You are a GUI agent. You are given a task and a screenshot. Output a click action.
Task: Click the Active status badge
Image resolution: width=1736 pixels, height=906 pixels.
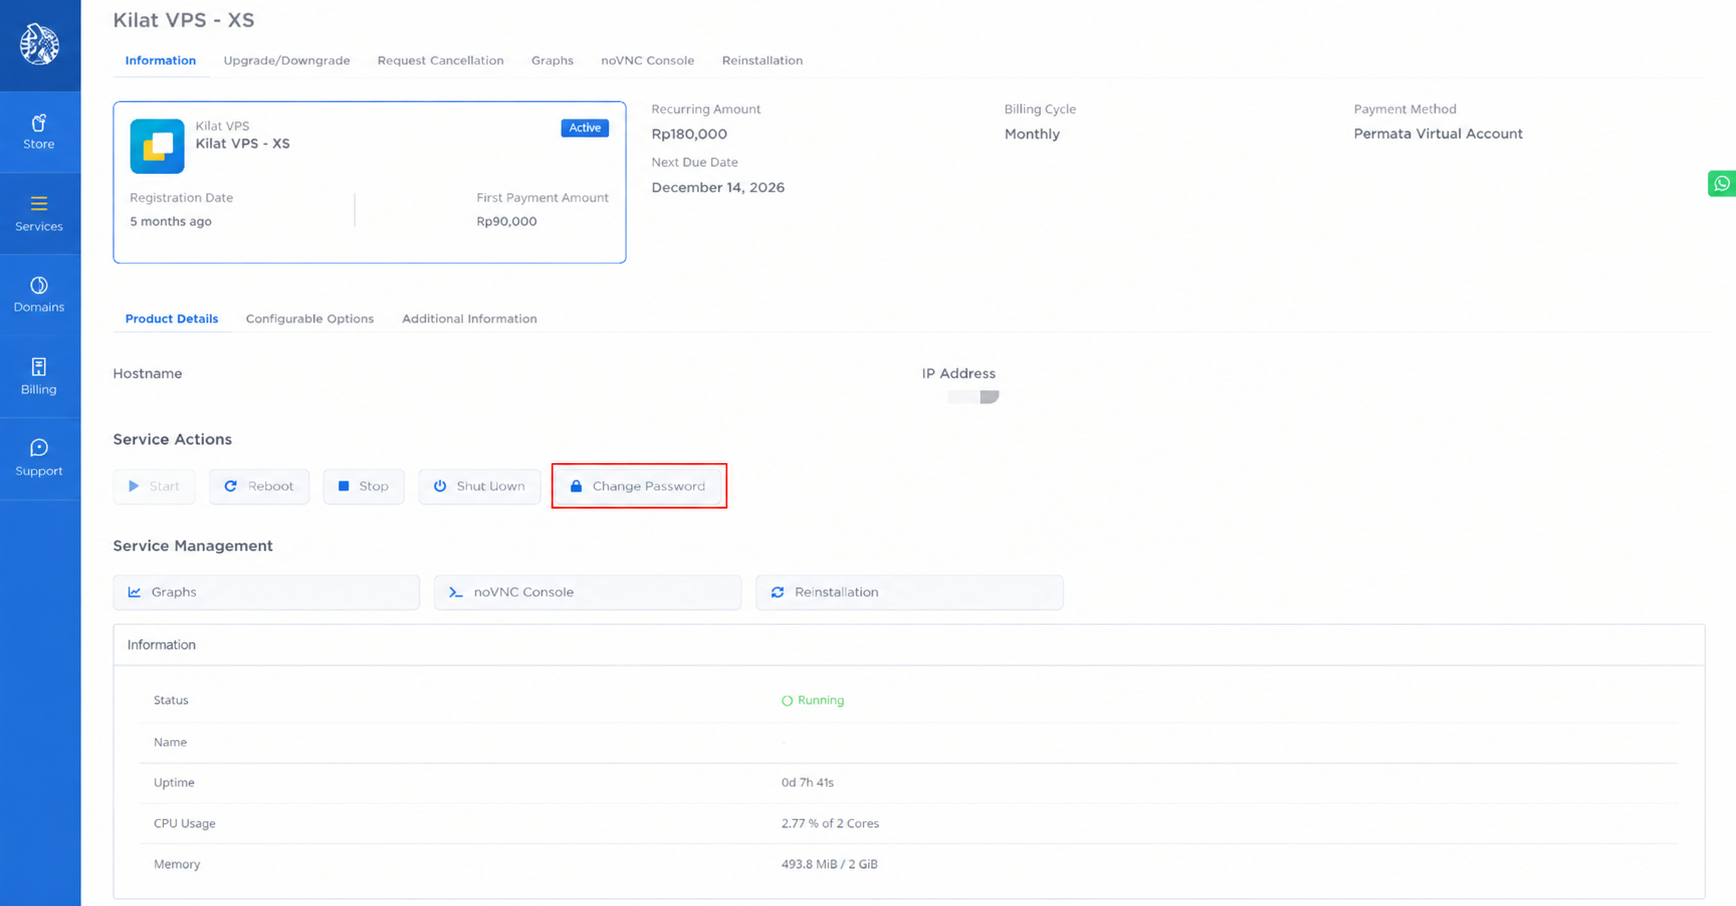585,128
